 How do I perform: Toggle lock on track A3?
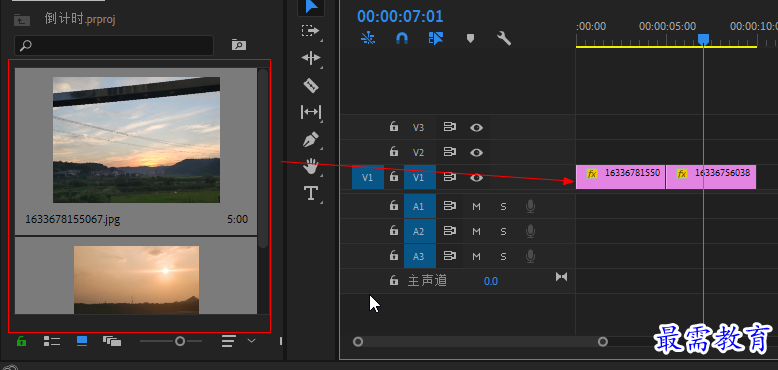tap(393, 255)
